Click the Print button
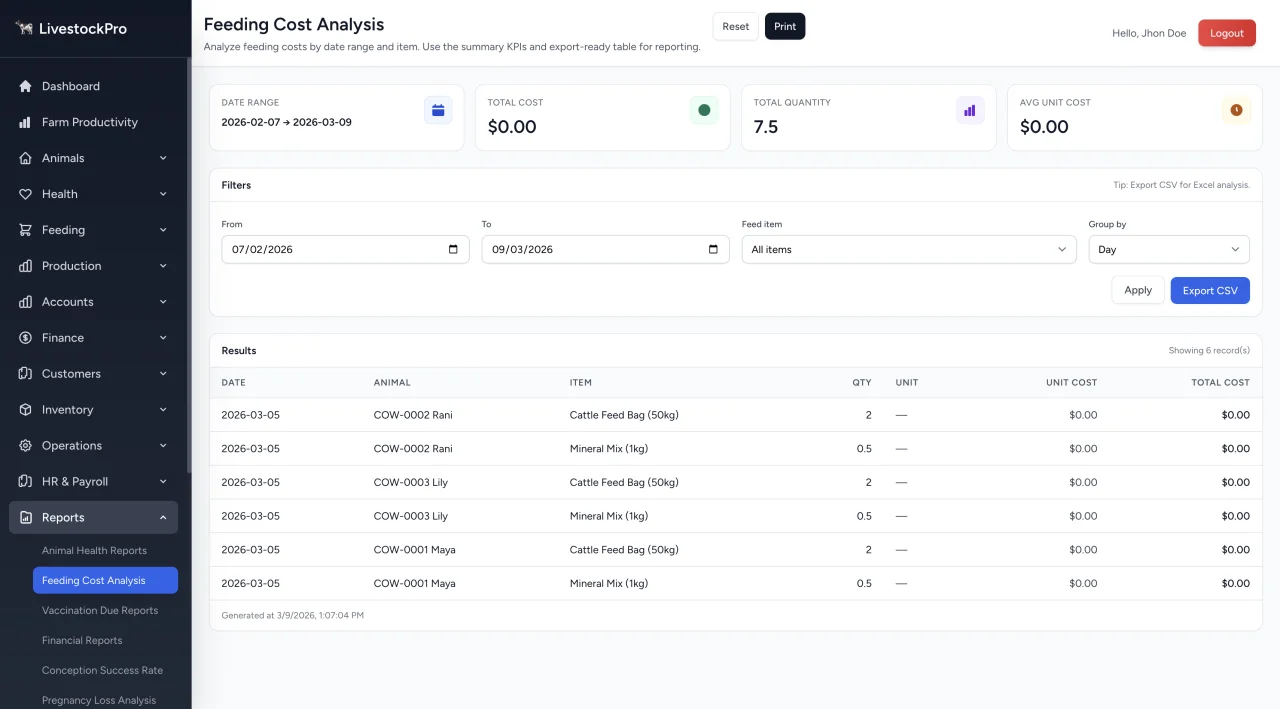This screenshot has width=1280, height=709. point(785,27)
